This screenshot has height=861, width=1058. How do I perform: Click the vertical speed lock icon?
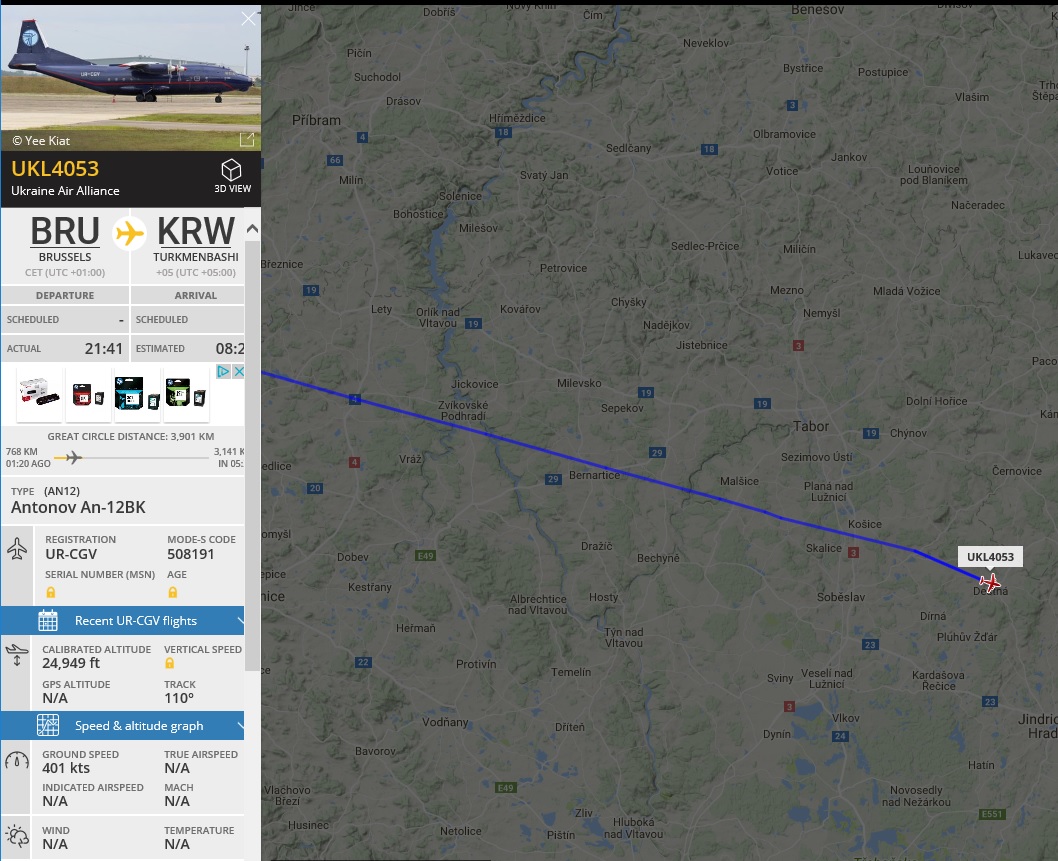[x=170, y=663]
